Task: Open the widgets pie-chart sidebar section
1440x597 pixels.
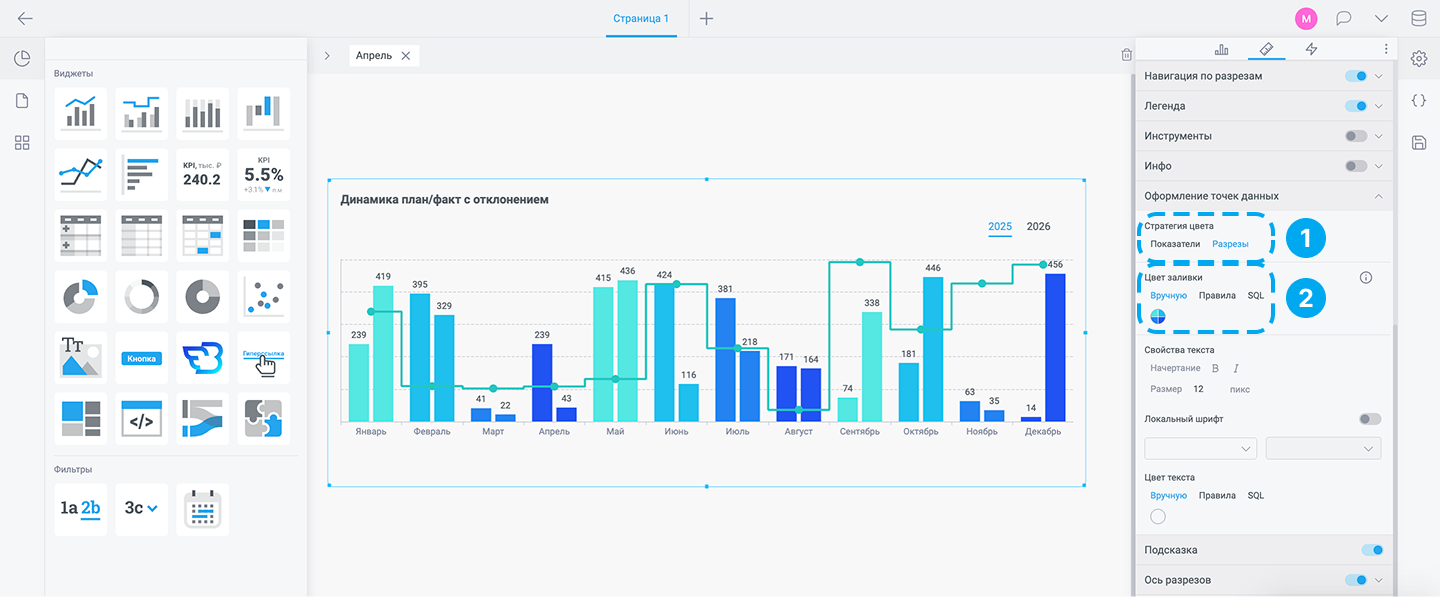Action: click(x=22, y=59)
